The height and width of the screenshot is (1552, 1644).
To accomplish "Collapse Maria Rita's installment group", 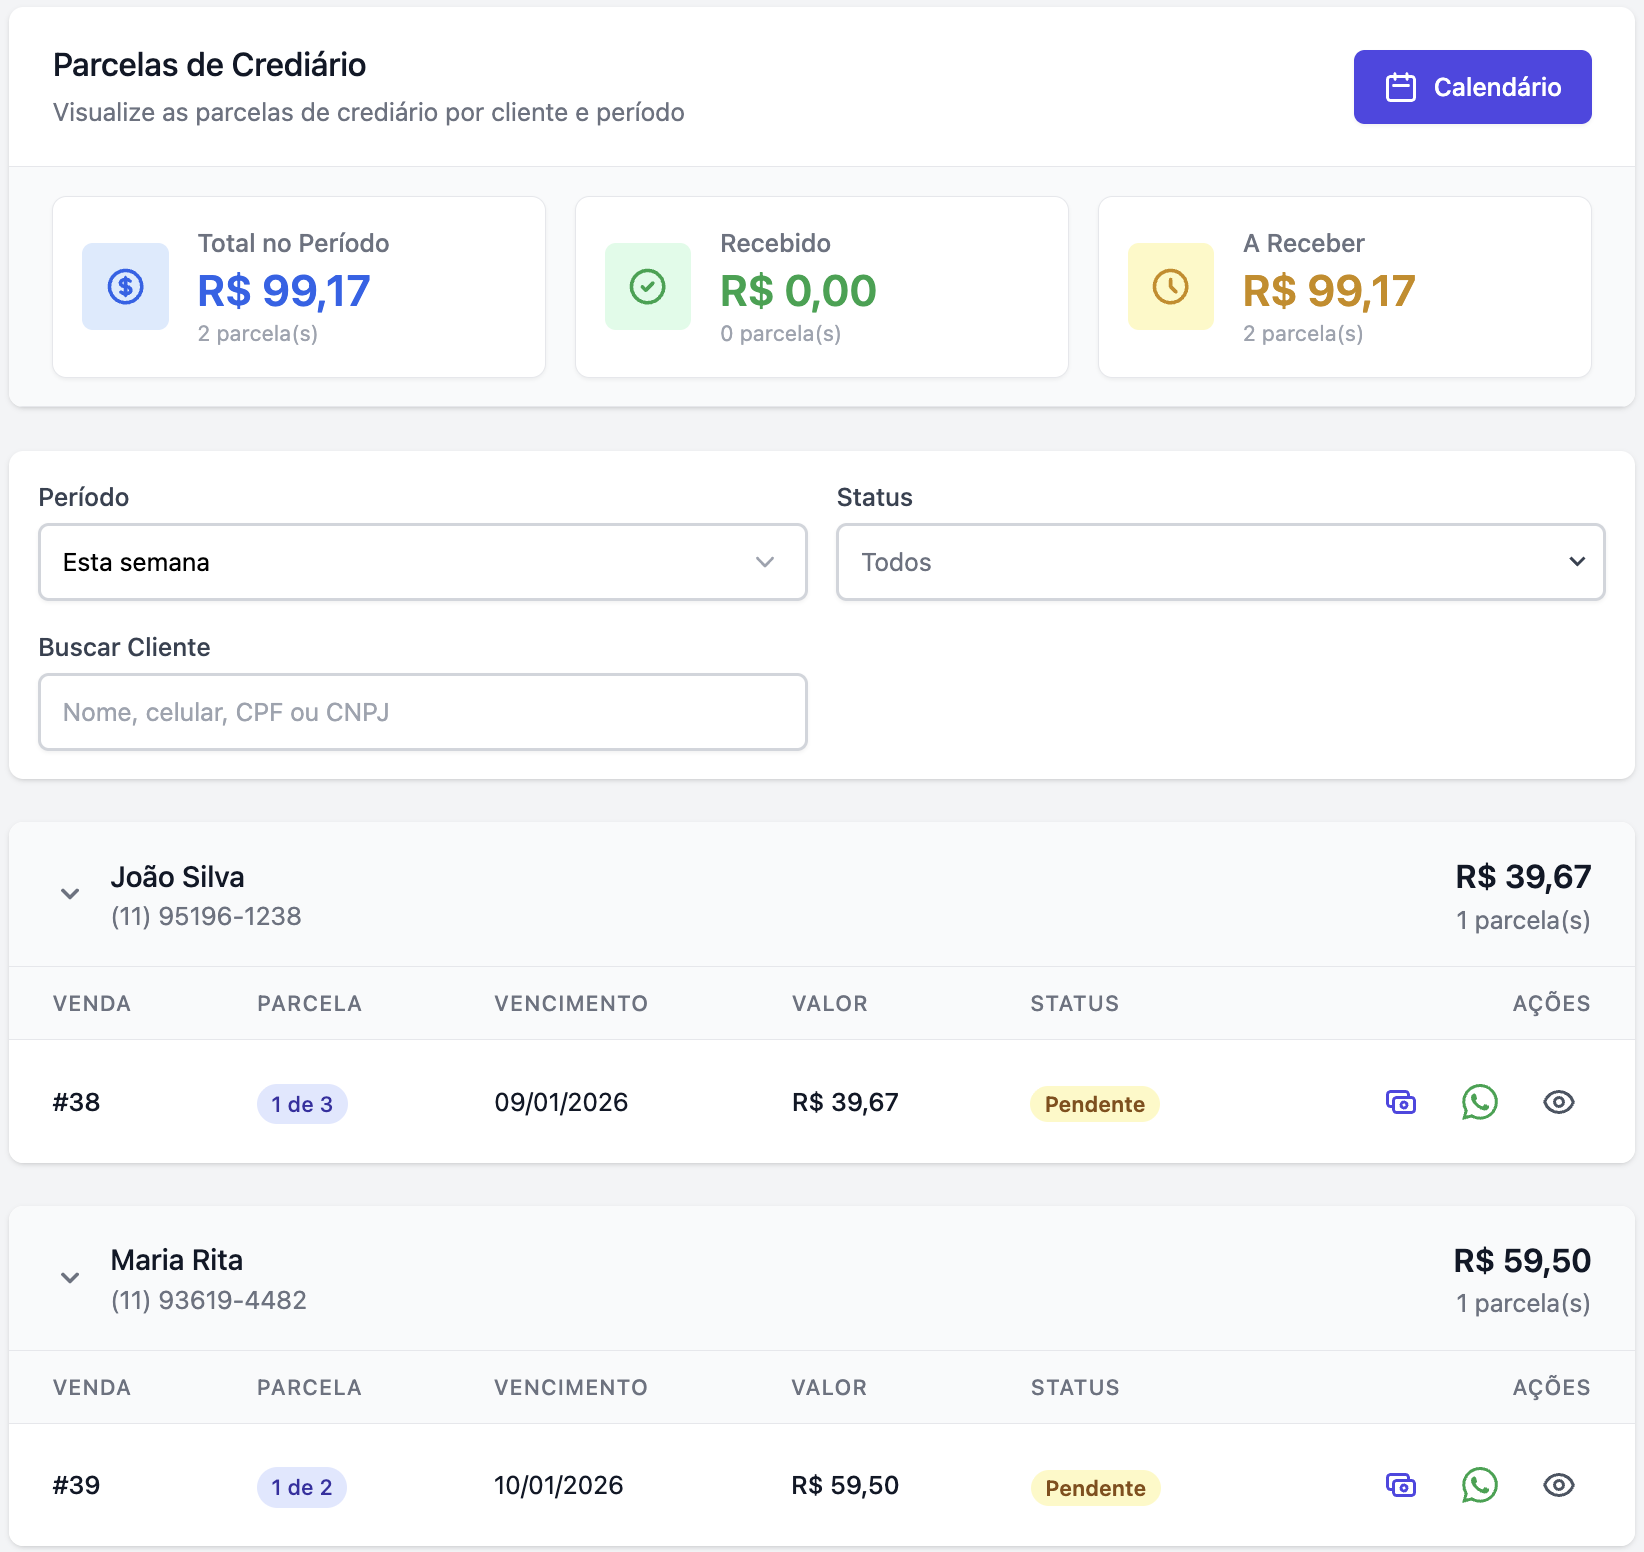I will pos(70,1278).
